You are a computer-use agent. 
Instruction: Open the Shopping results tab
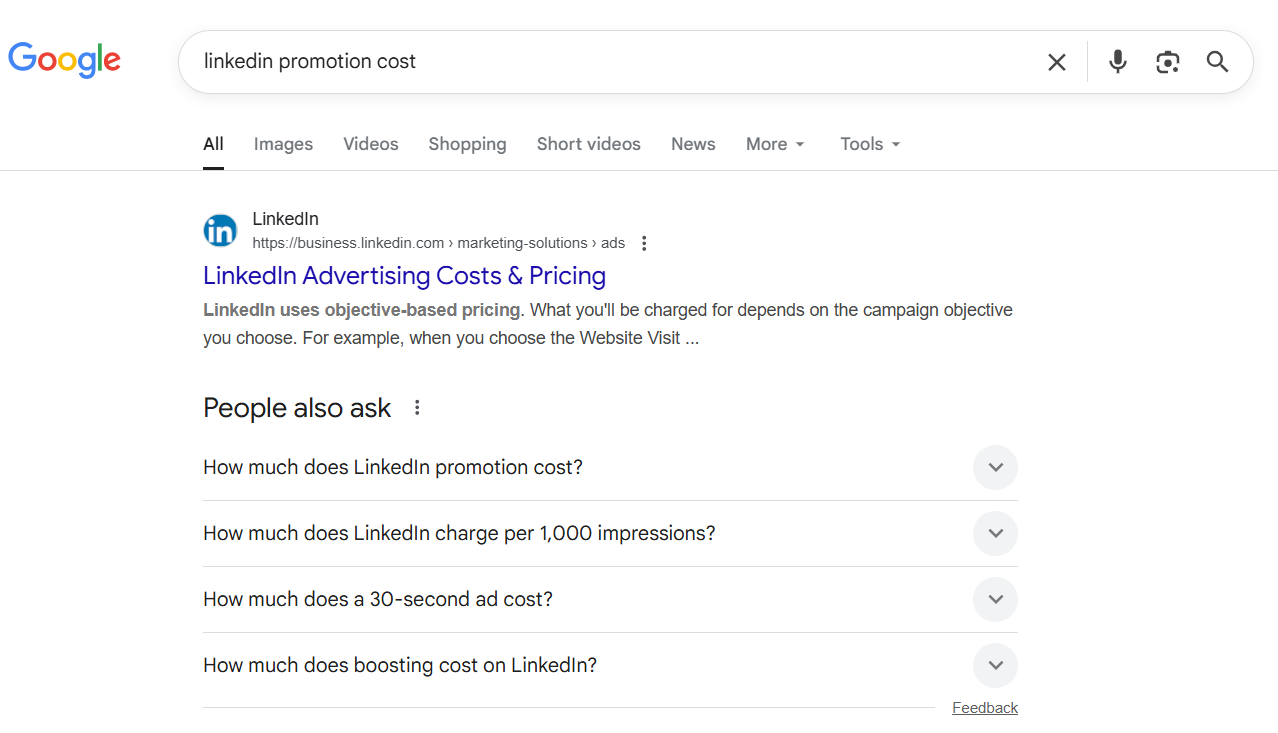467,144
